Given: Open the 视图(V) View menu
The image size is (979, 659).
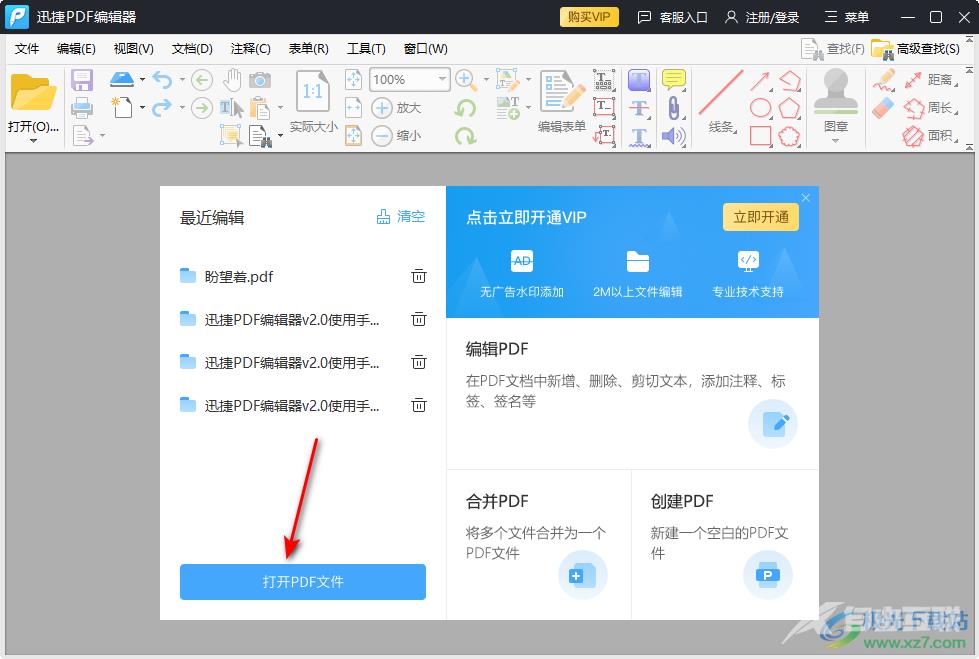Looking at the screenshot, I should [134, 49].
